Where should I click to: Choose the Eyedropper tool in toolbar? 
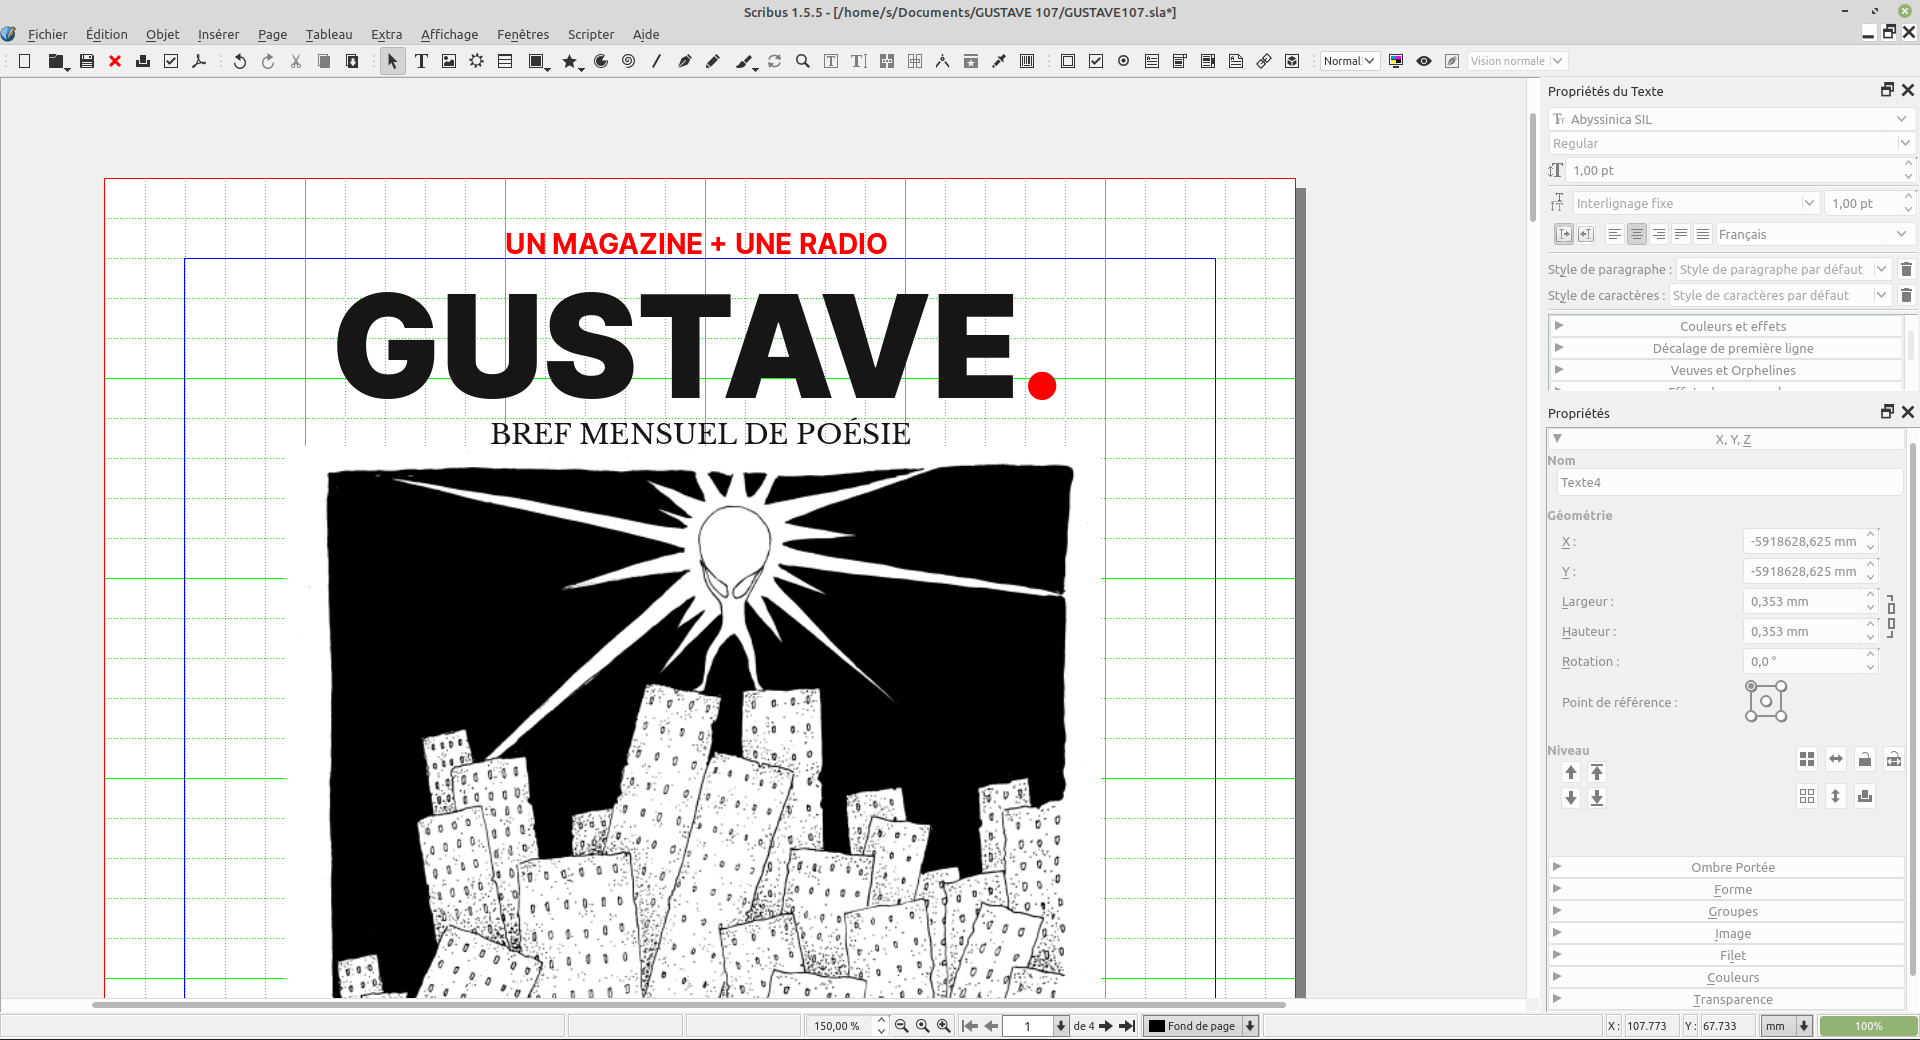click(998, 61)
